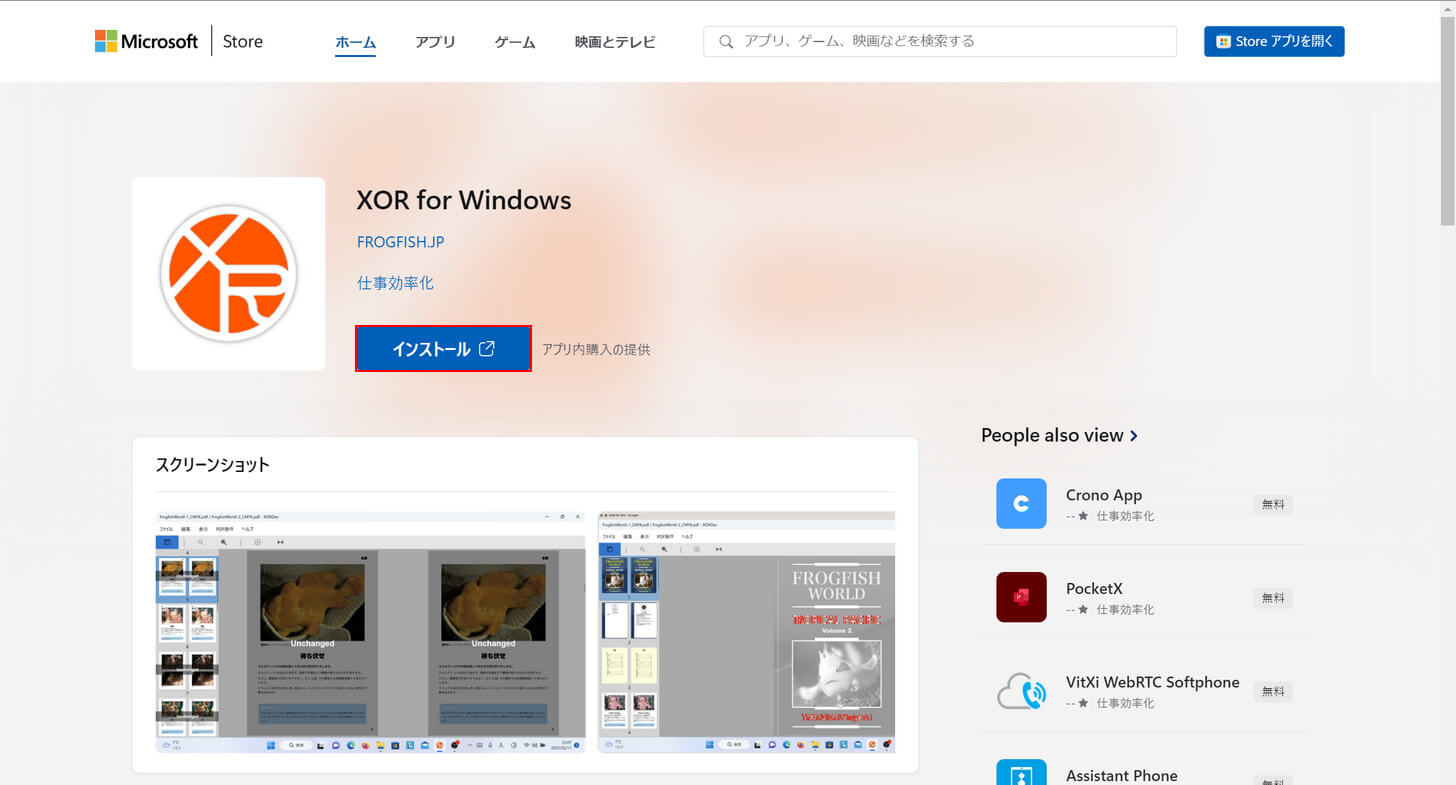This screenshot has height=785, width=1456.
Task: Click the VitXi WebRTC Softphone icon
Action: (1021, 691)
